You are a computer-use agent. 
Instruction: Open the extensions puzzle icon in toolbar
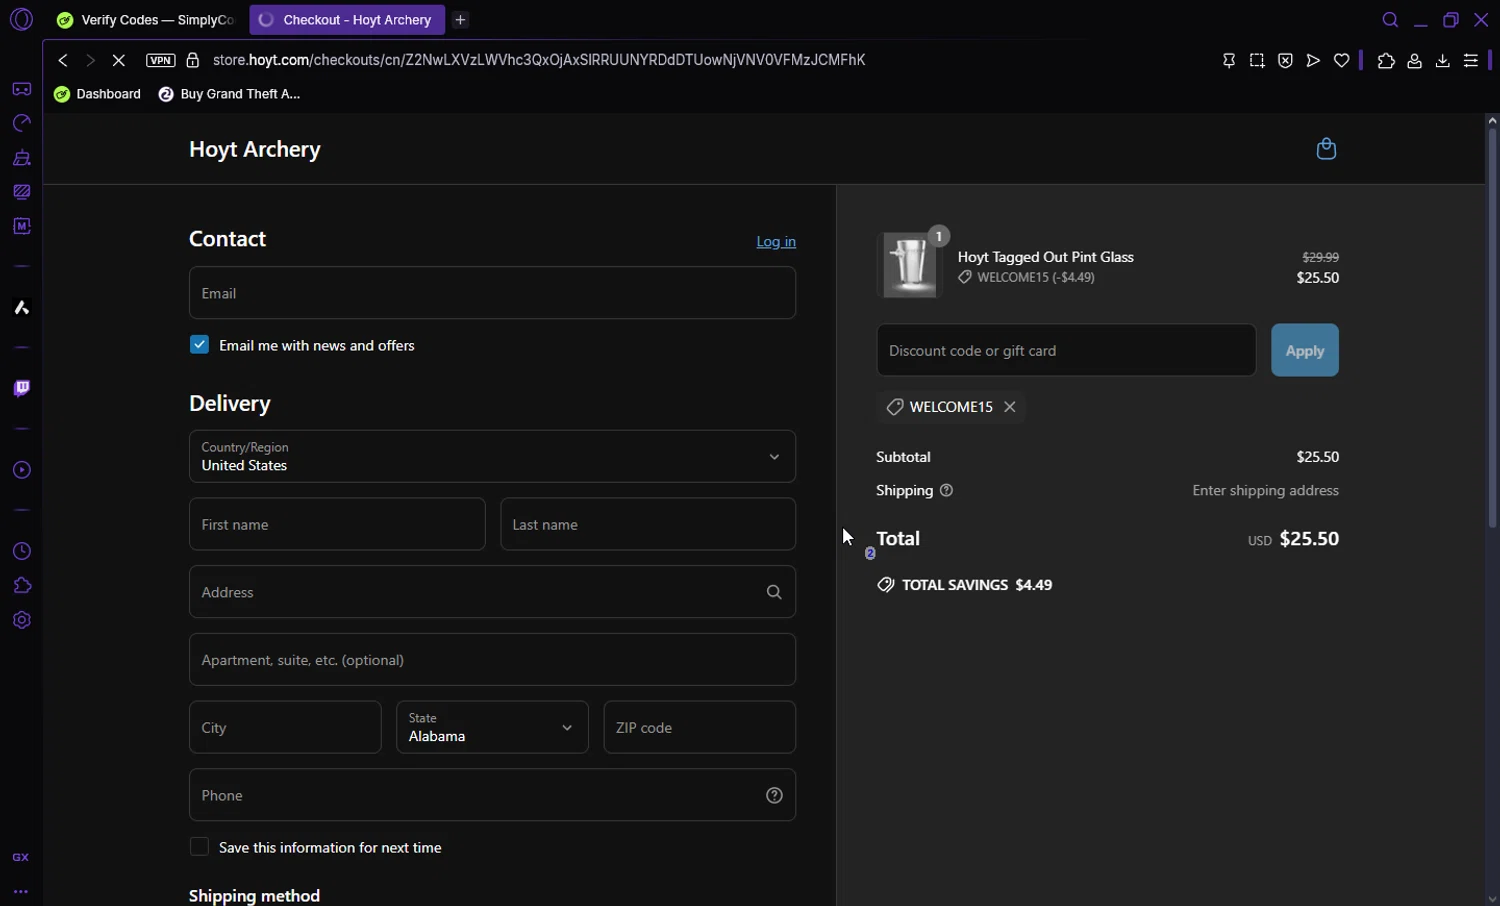tap(1386, 61)
